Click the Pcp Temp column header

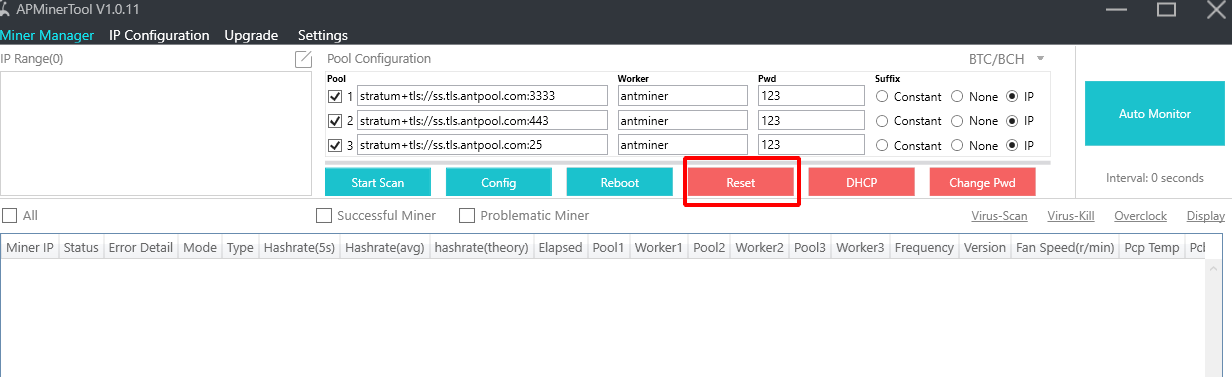tap(1152, 247)
